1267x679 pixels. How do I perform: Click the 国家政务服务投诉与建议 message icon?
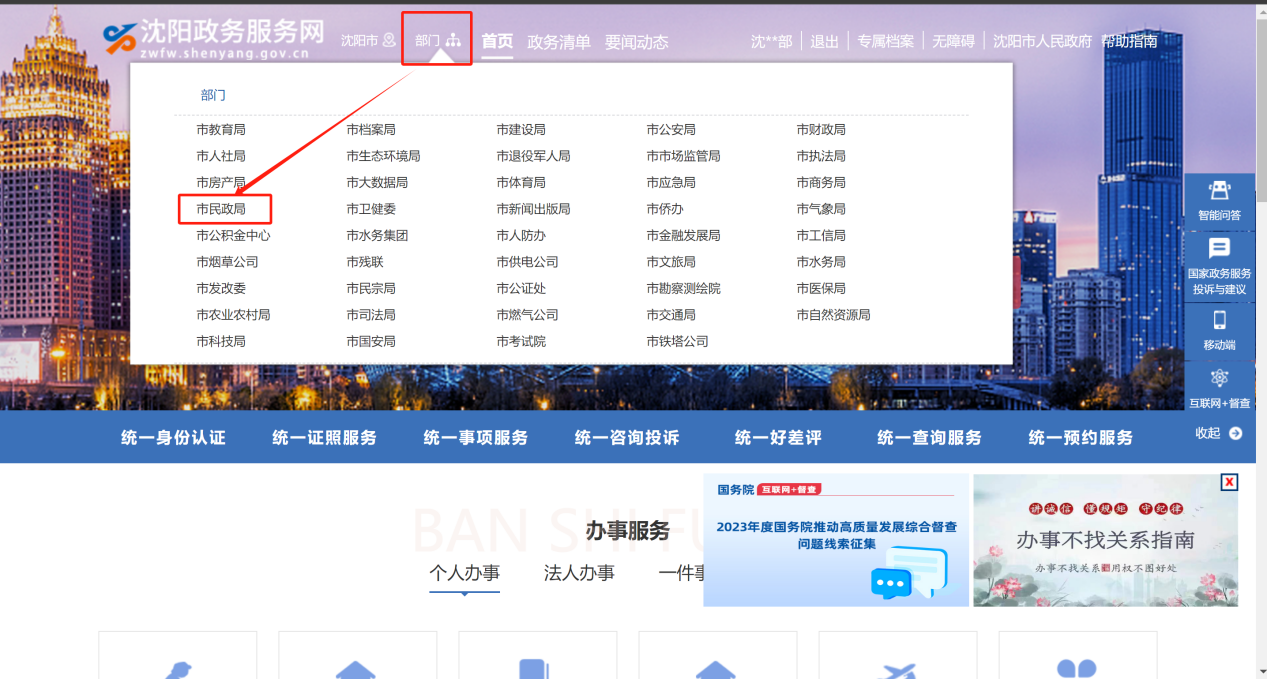coord(1219,249)
